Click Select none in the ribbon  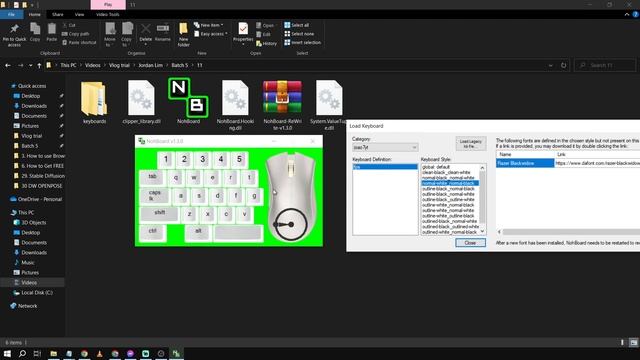tap(299, 34)
